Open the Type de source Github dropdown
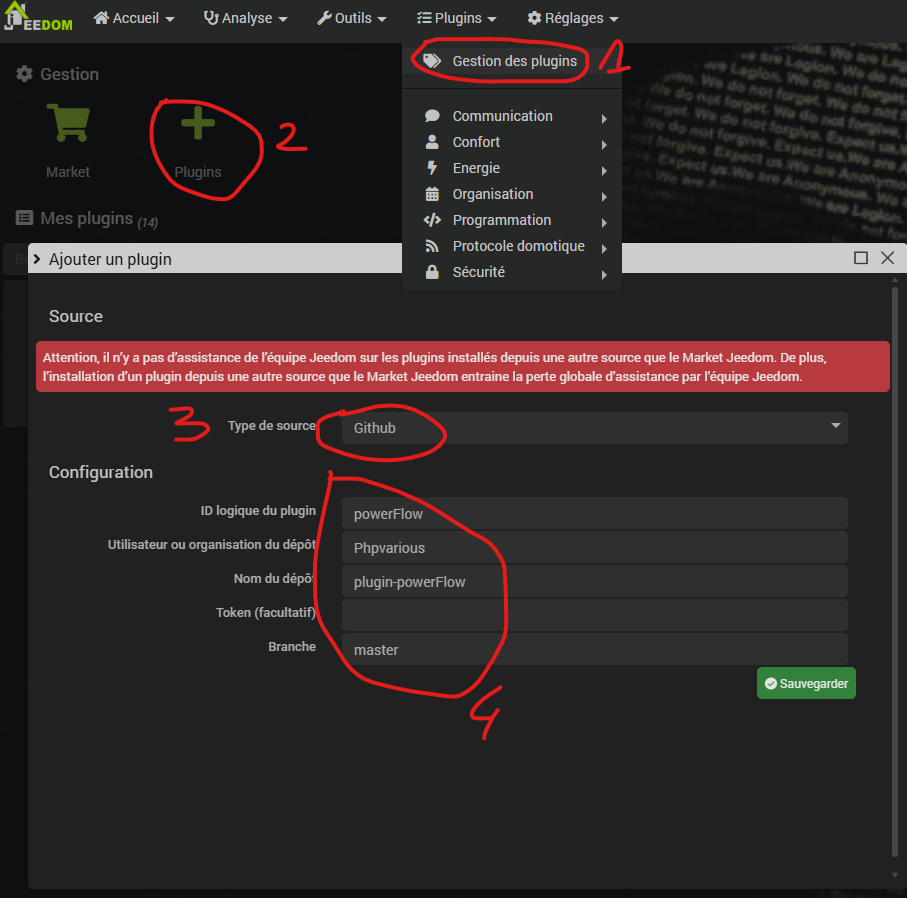This screenshot has height=898, width=907. 594,428
